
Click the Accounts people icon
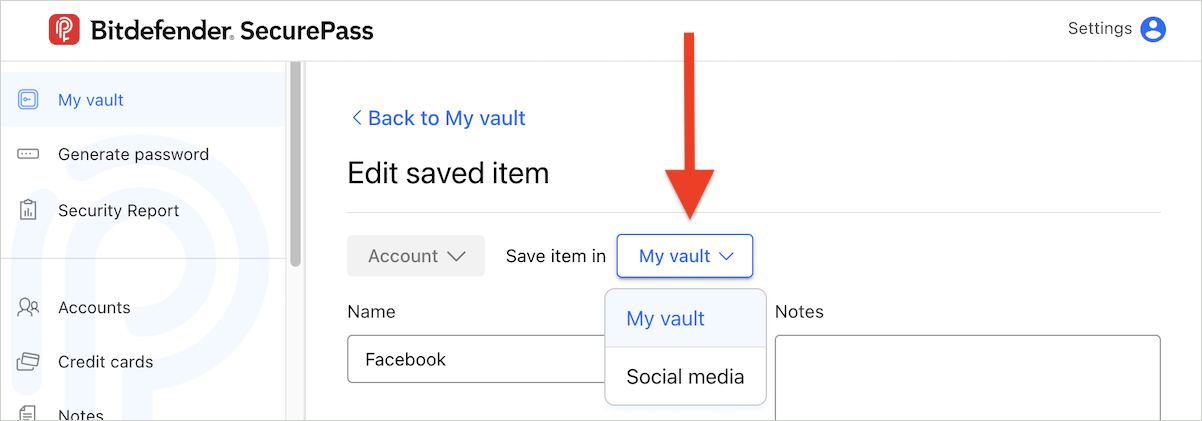[x=28, y=308]
